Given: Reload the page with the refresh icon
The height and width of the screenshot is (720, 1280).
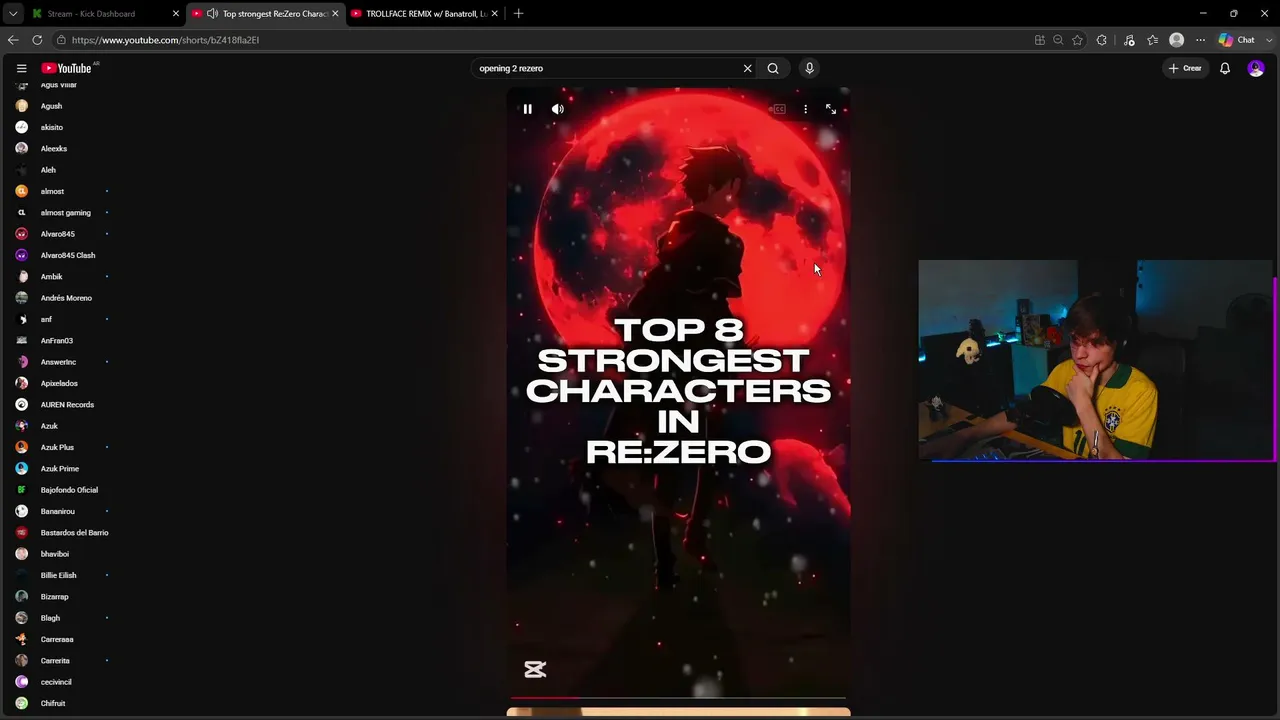Looking at the screenshot, I should (37, 40).
